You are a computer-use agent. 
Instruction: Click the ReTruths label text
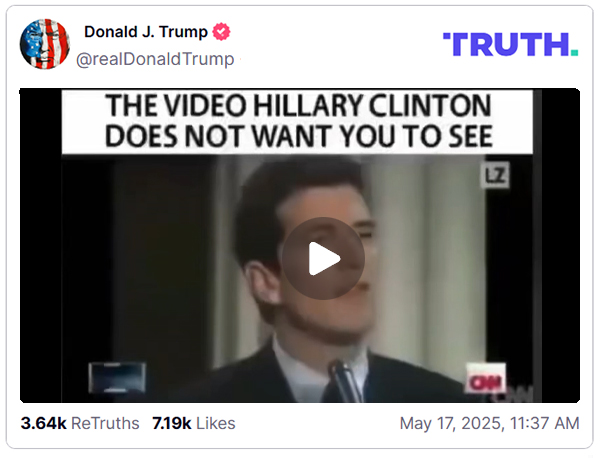[105, 423]
